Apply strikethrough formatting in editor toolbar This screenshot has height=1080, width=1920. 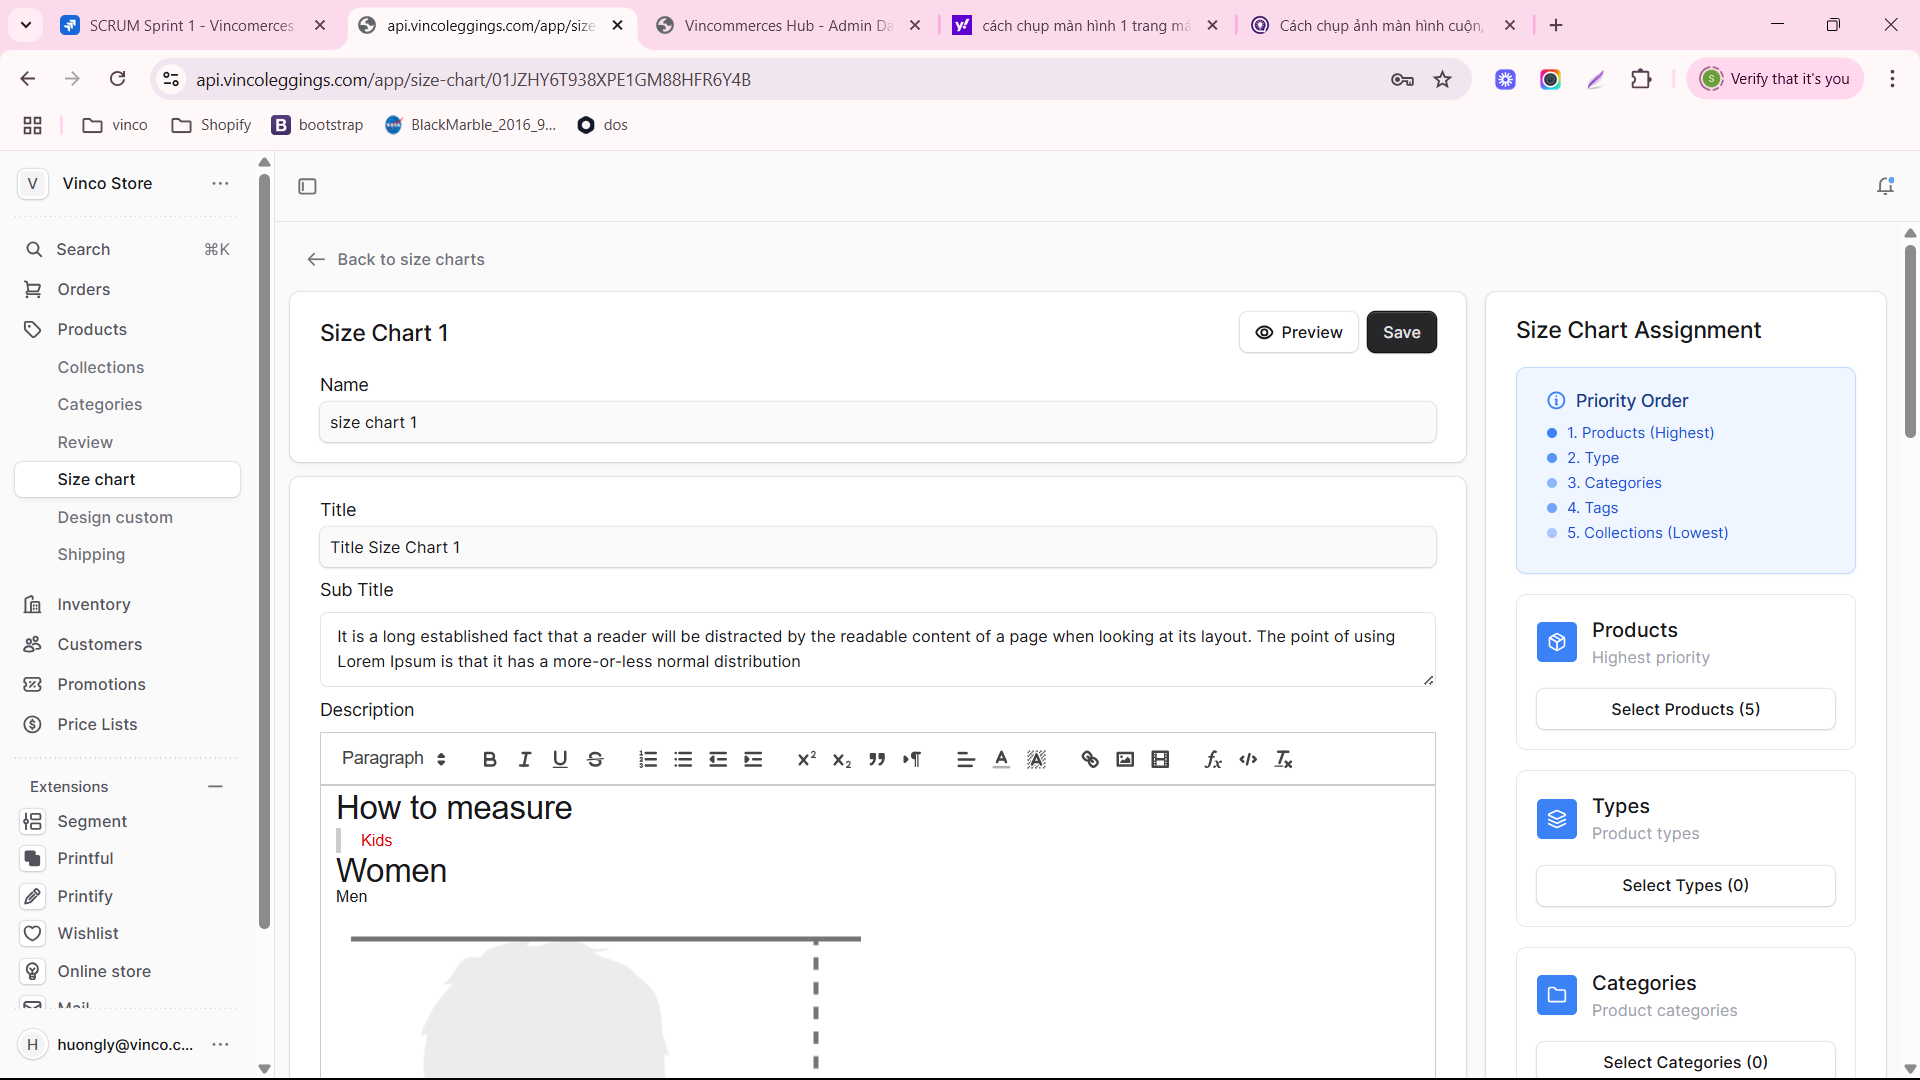(595, 760)
